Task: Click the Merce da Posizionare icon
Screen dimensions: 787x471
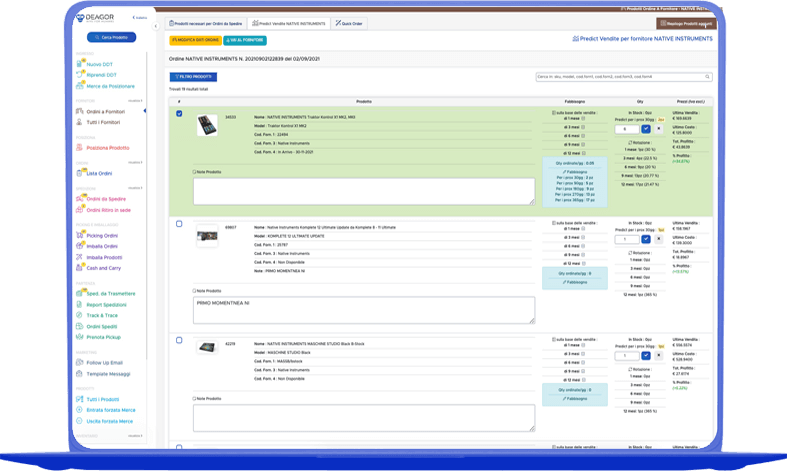Action: (79, 86)
